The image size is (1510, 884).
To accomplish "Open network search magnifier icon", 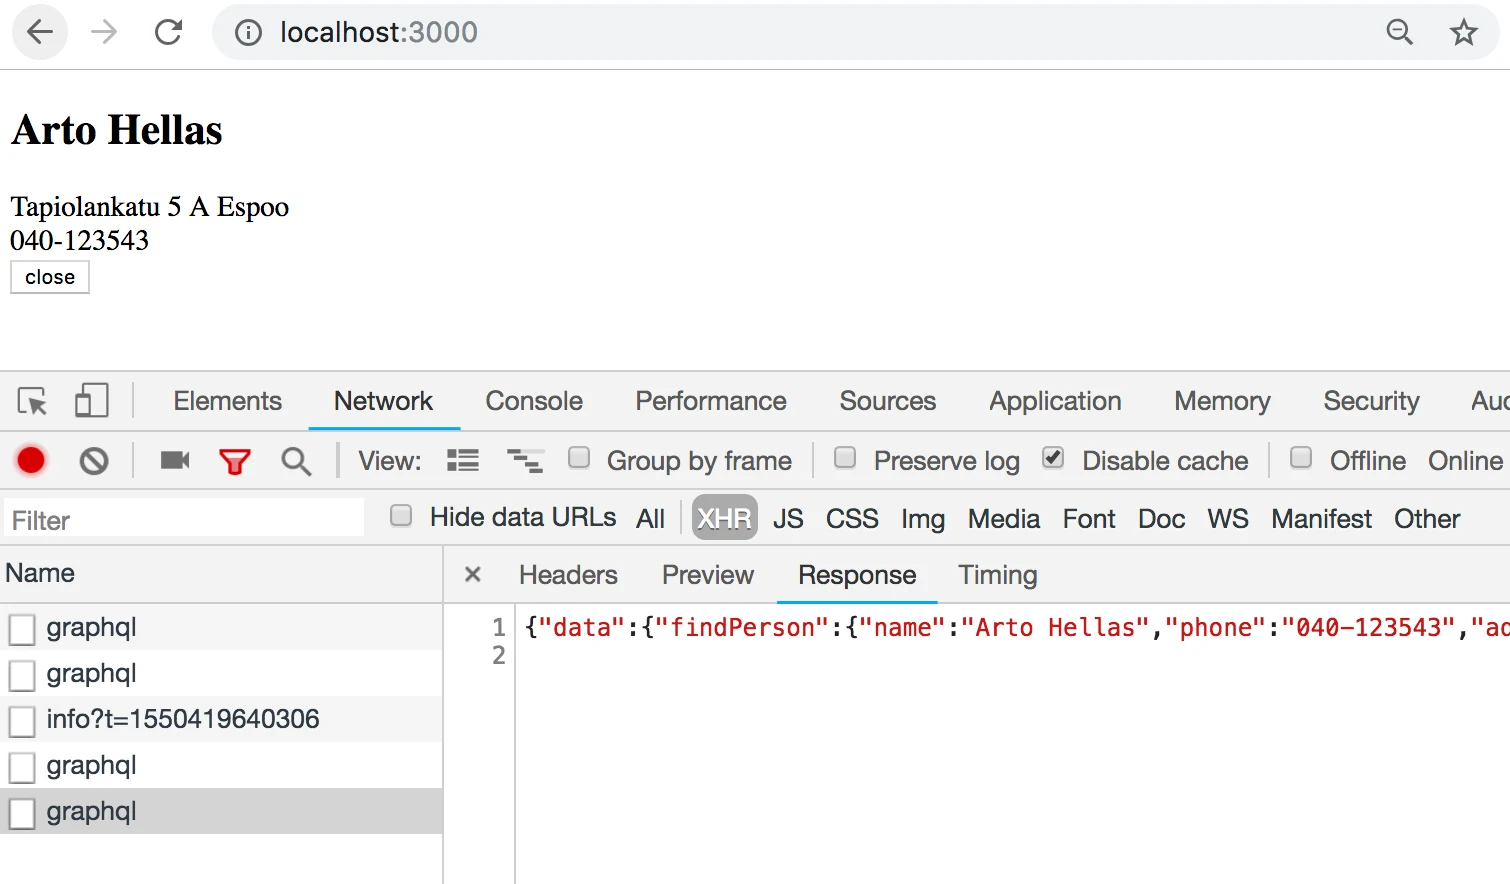I will [x=296, y=461].
